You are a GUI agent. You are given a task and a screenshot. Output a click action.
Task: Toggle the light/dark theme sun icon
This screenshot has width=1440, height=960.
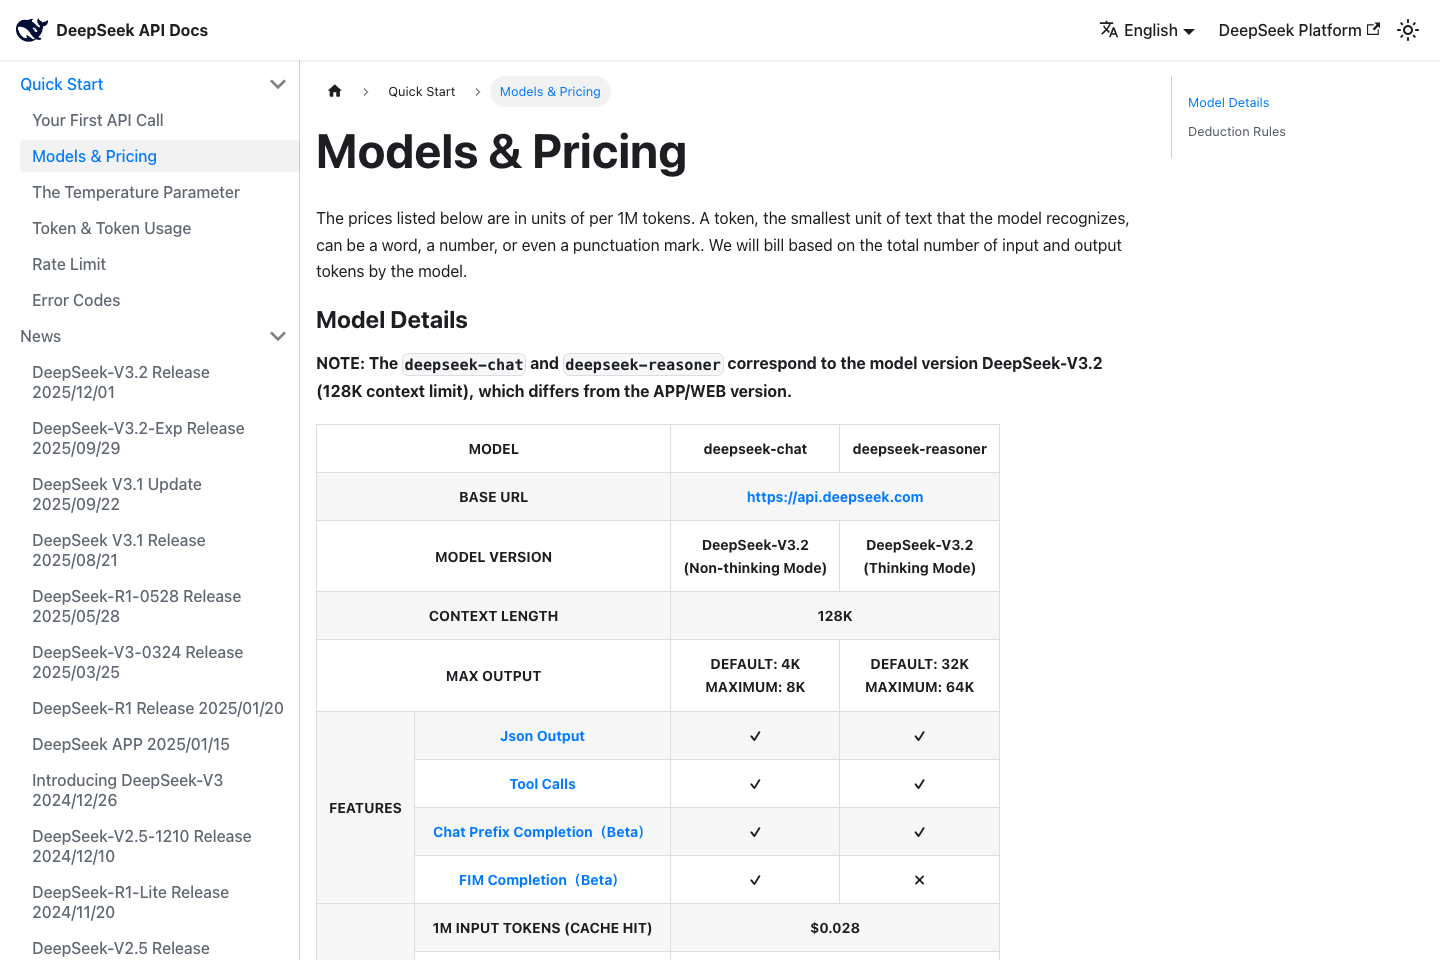(1408, 30)
